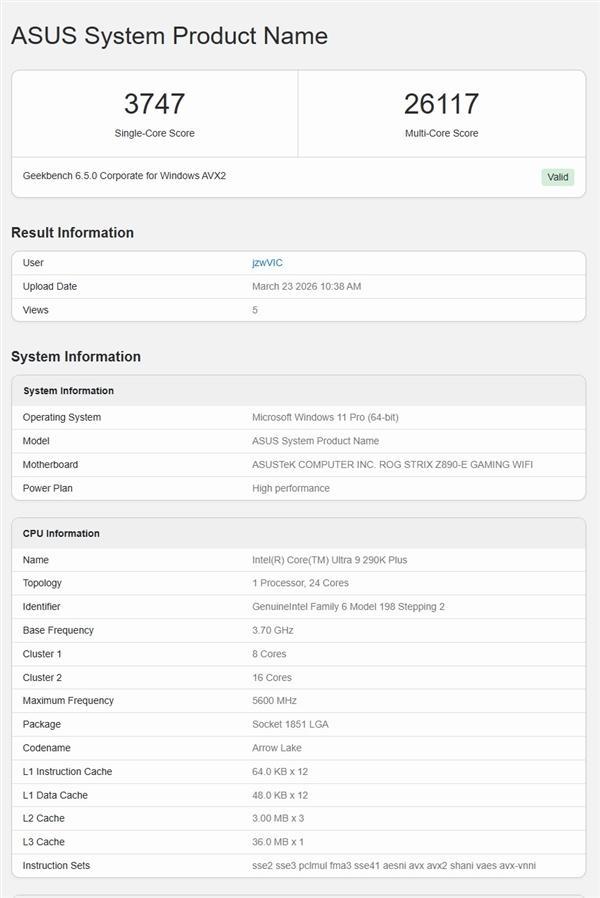600x898 pixels.
Task: Click the upload date March 23 2026 value
Action: click(306, 287)
